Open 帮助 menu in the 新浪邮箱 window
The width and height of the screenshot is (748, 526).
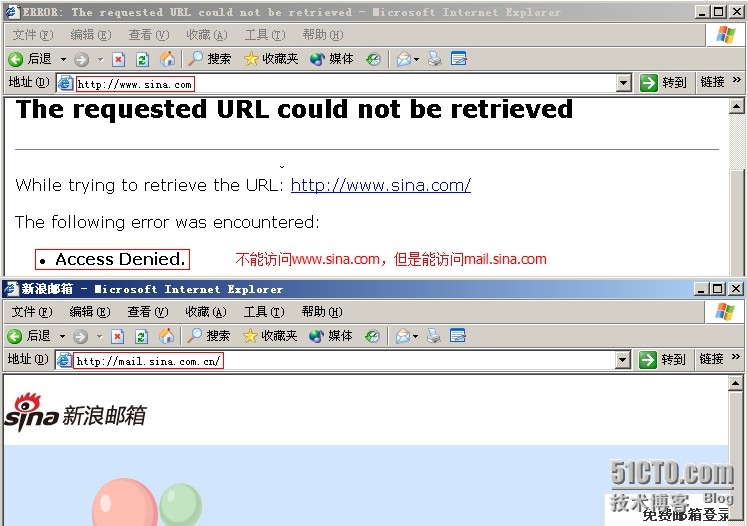coord(322,312)
